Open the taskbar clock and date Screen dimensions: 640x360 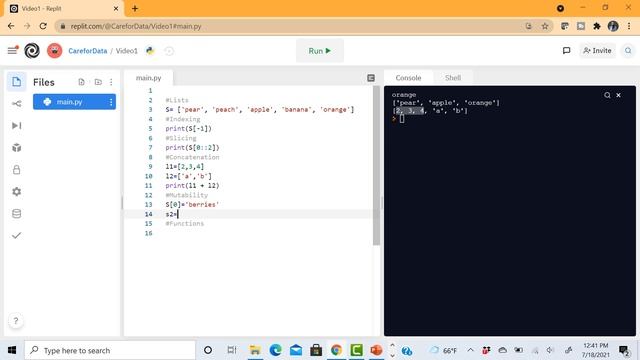(x=596, y=350)
